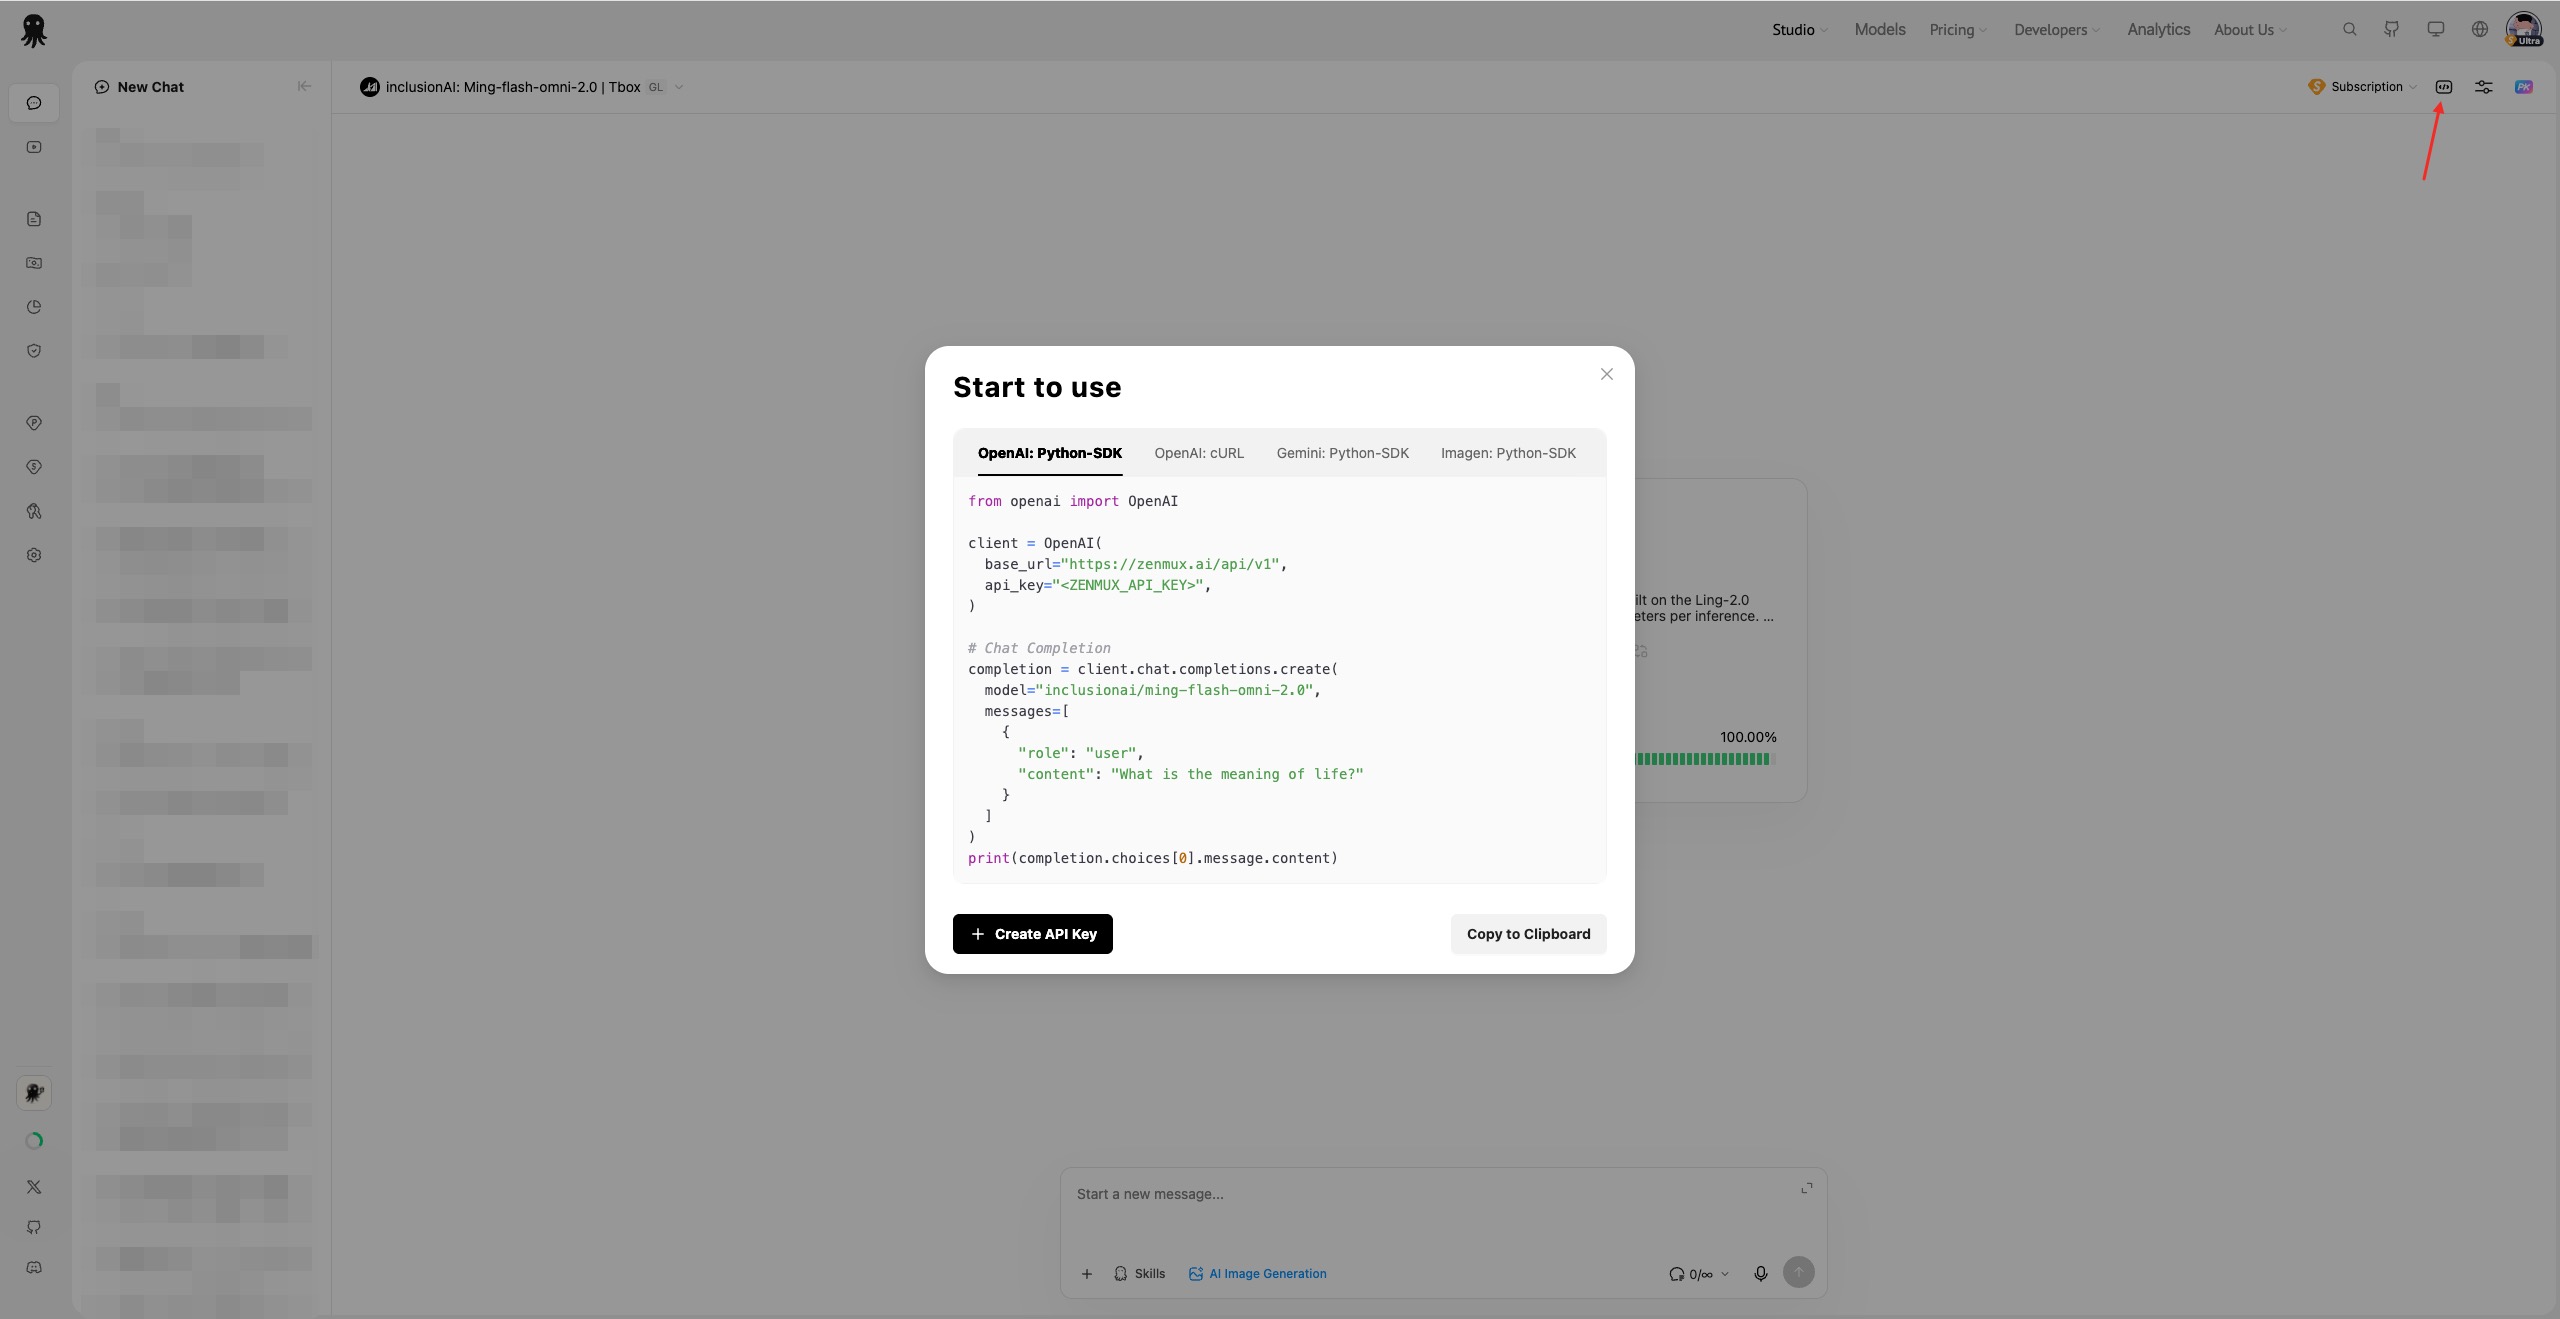
Task: Open the pie chart usage icon
Action: click(34, 307)
